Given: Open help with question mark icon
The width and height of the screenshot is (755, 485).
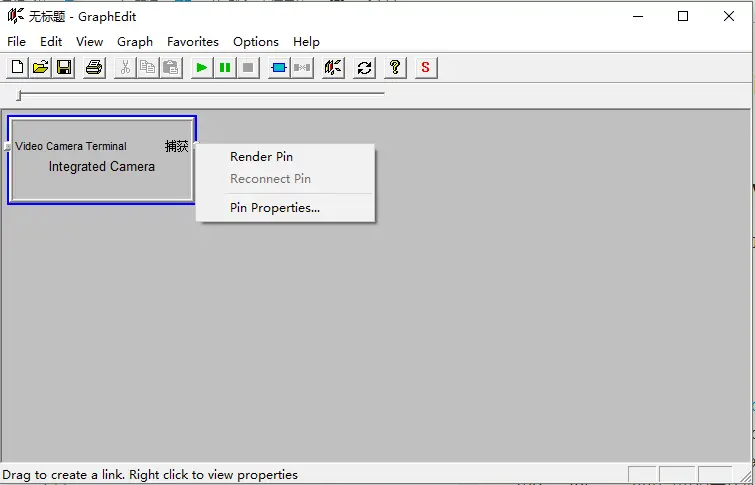Looking at the screenshot, I should tap(395, 67).
